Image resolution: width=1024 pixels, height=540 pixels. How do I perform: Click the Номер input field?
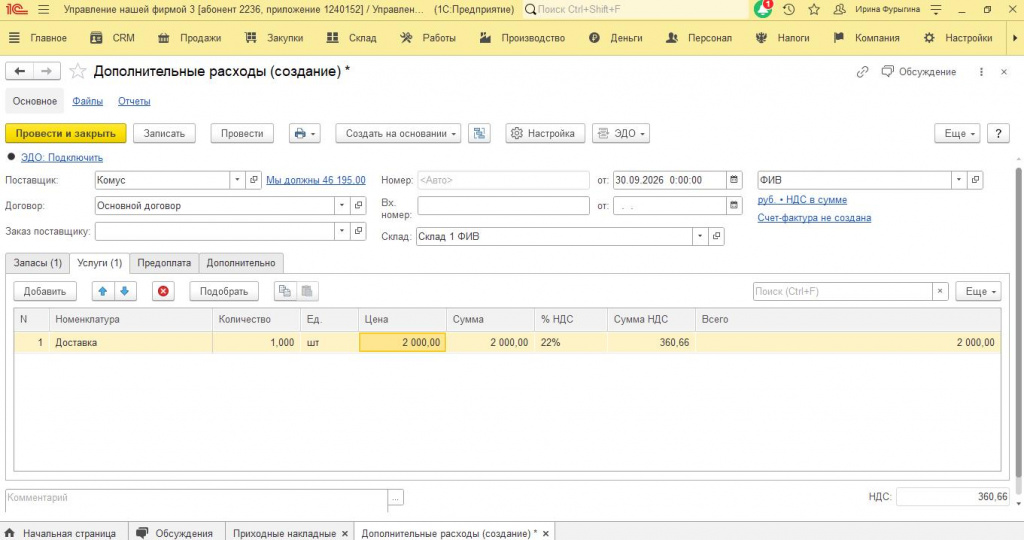pos(503,180)
